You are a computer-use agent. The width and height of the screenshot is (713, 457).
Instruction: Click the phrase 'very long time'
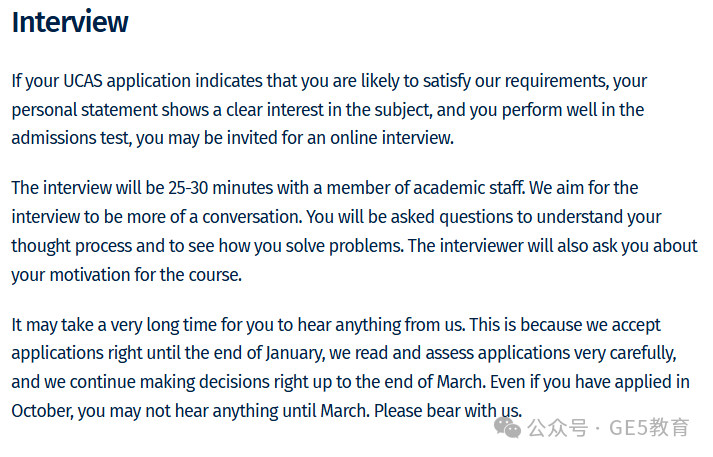[164, 326]
